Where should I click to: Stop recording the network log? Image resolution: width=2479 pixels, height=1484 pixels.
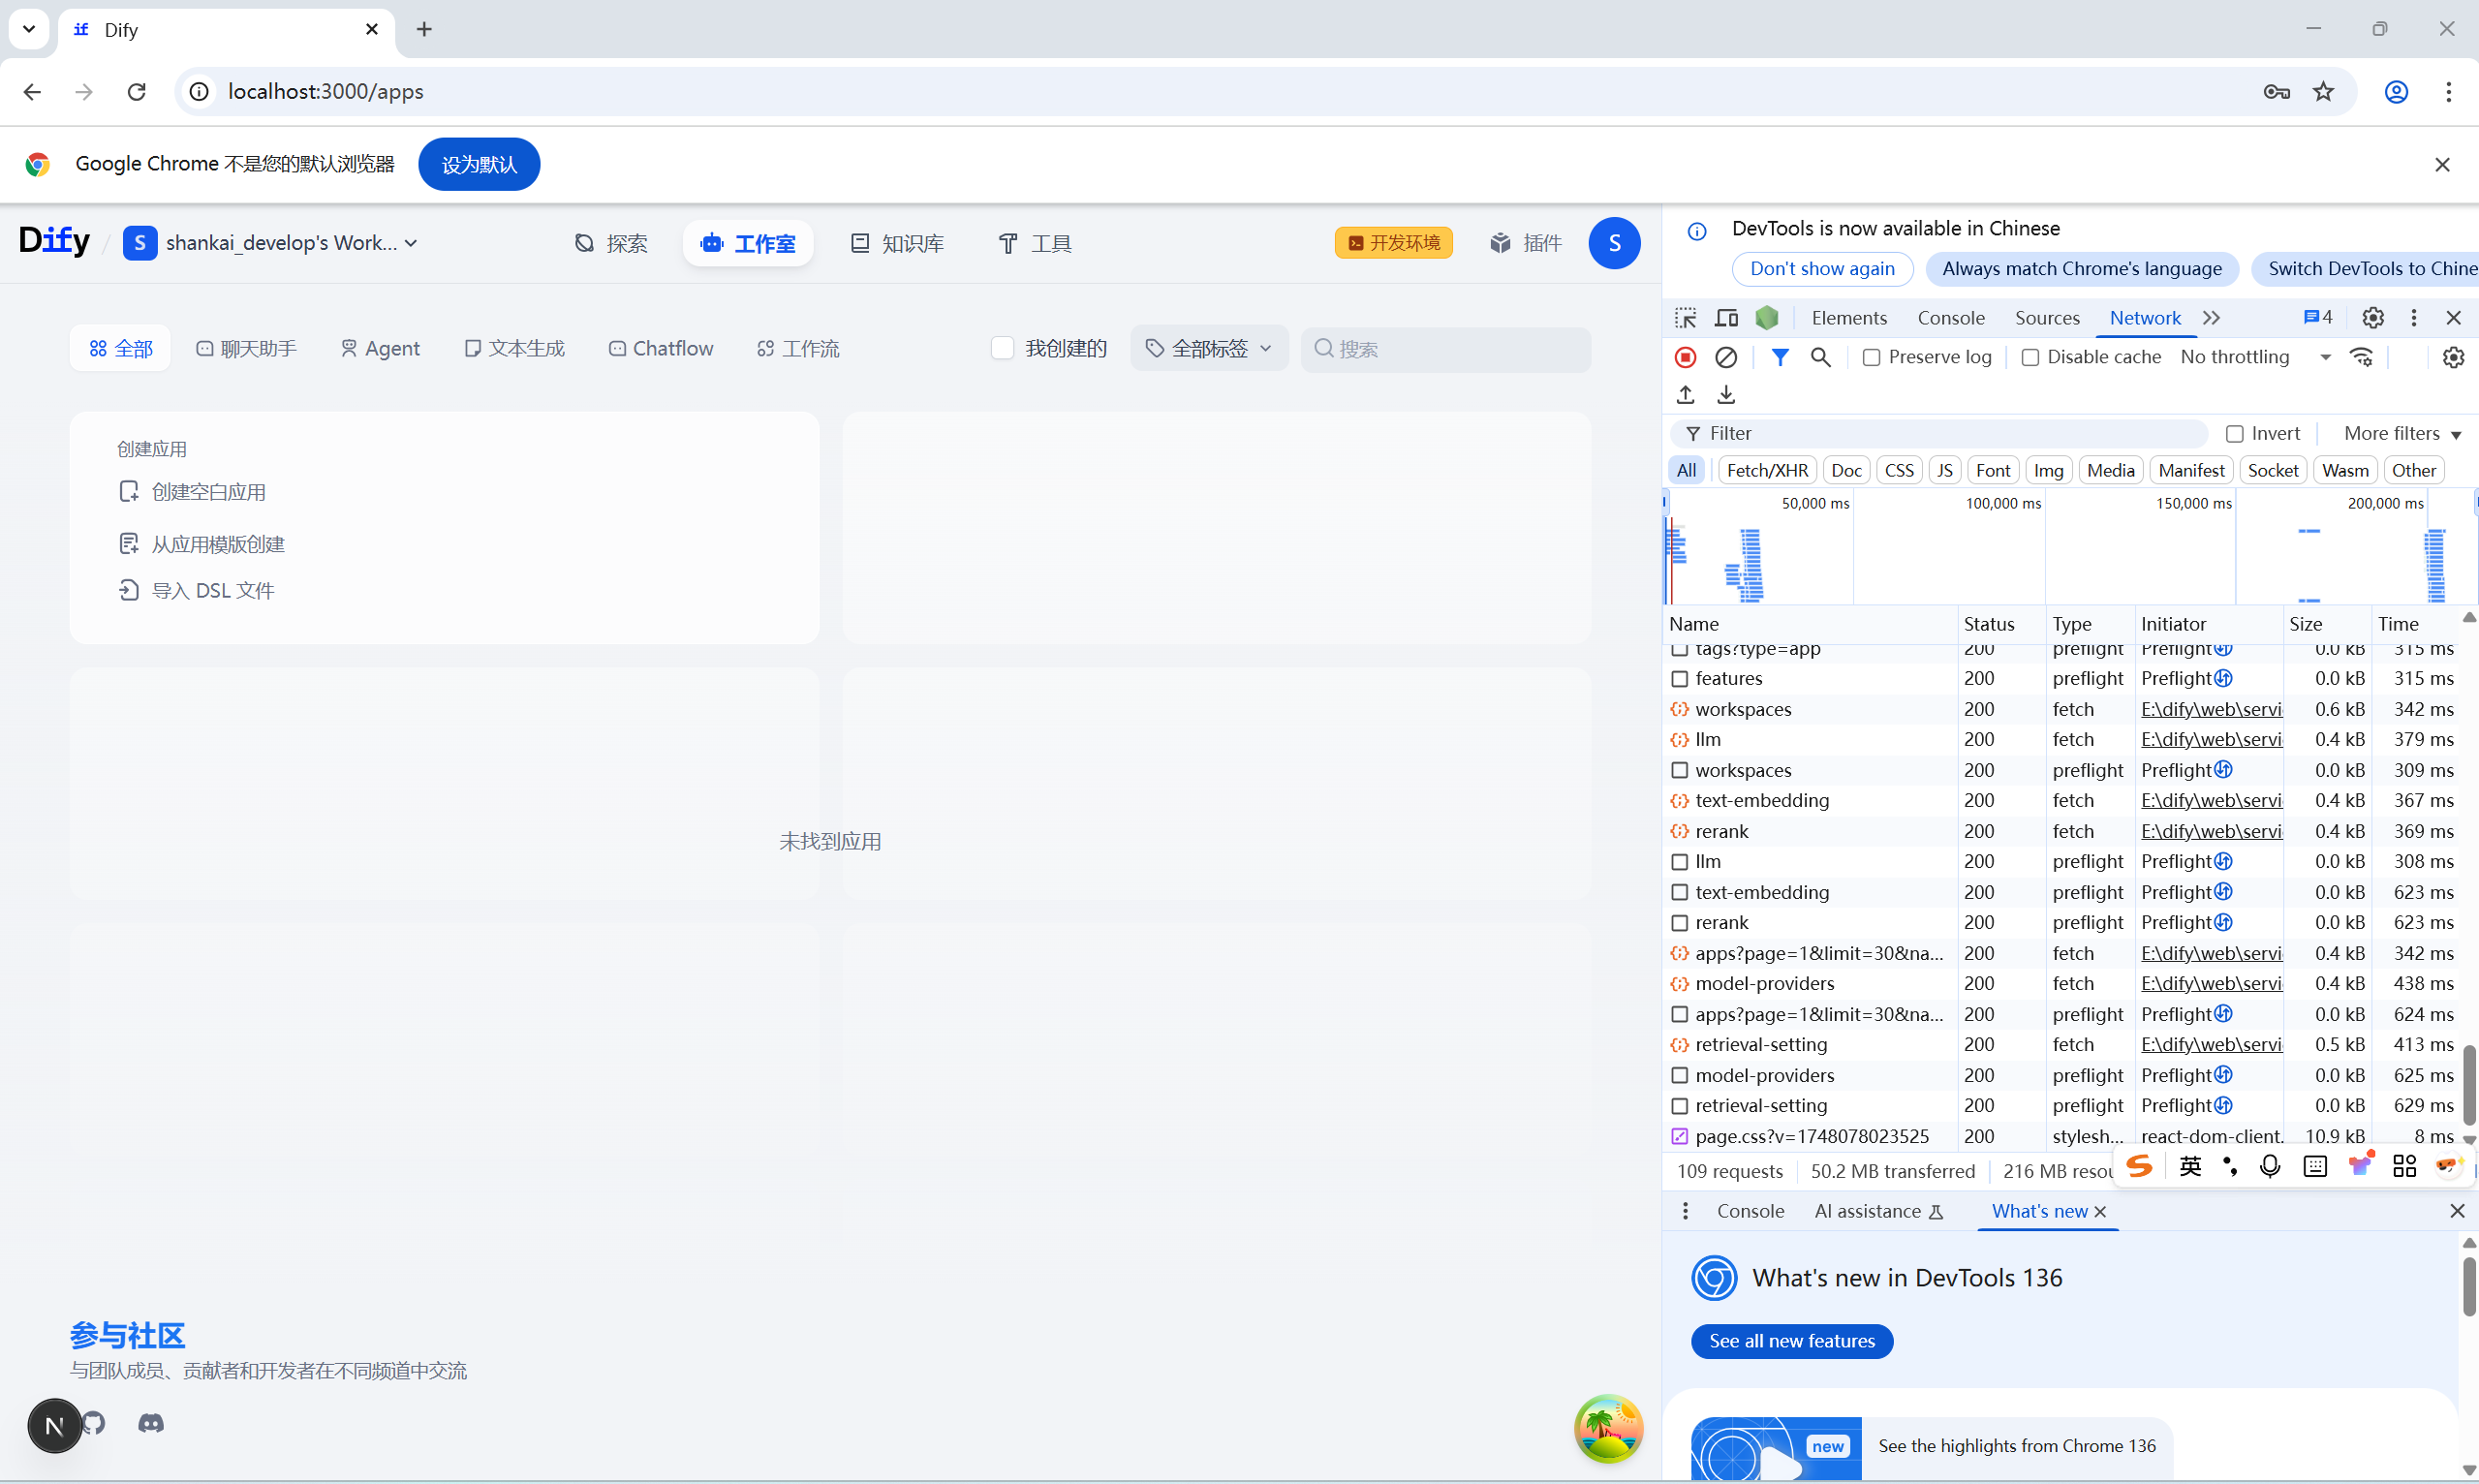coord(1686,357)
